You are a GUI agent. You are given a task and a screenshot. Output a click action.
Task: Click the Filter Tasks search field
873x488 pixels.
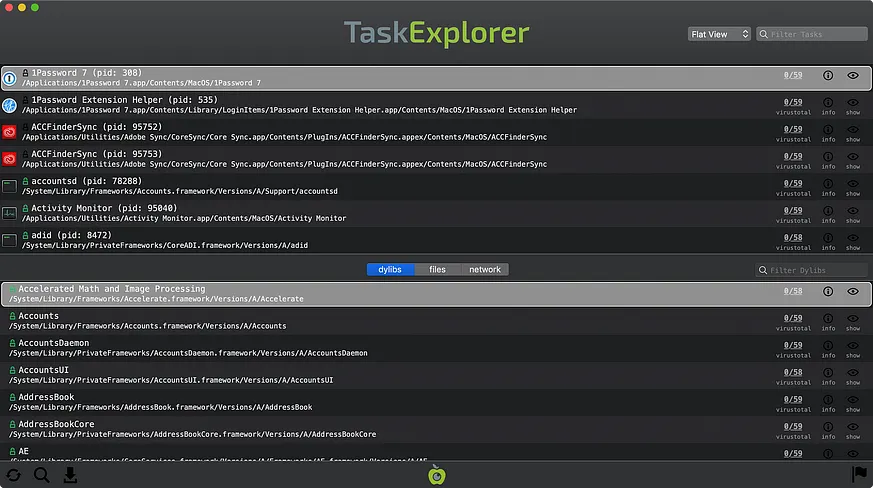coord(812,35)
